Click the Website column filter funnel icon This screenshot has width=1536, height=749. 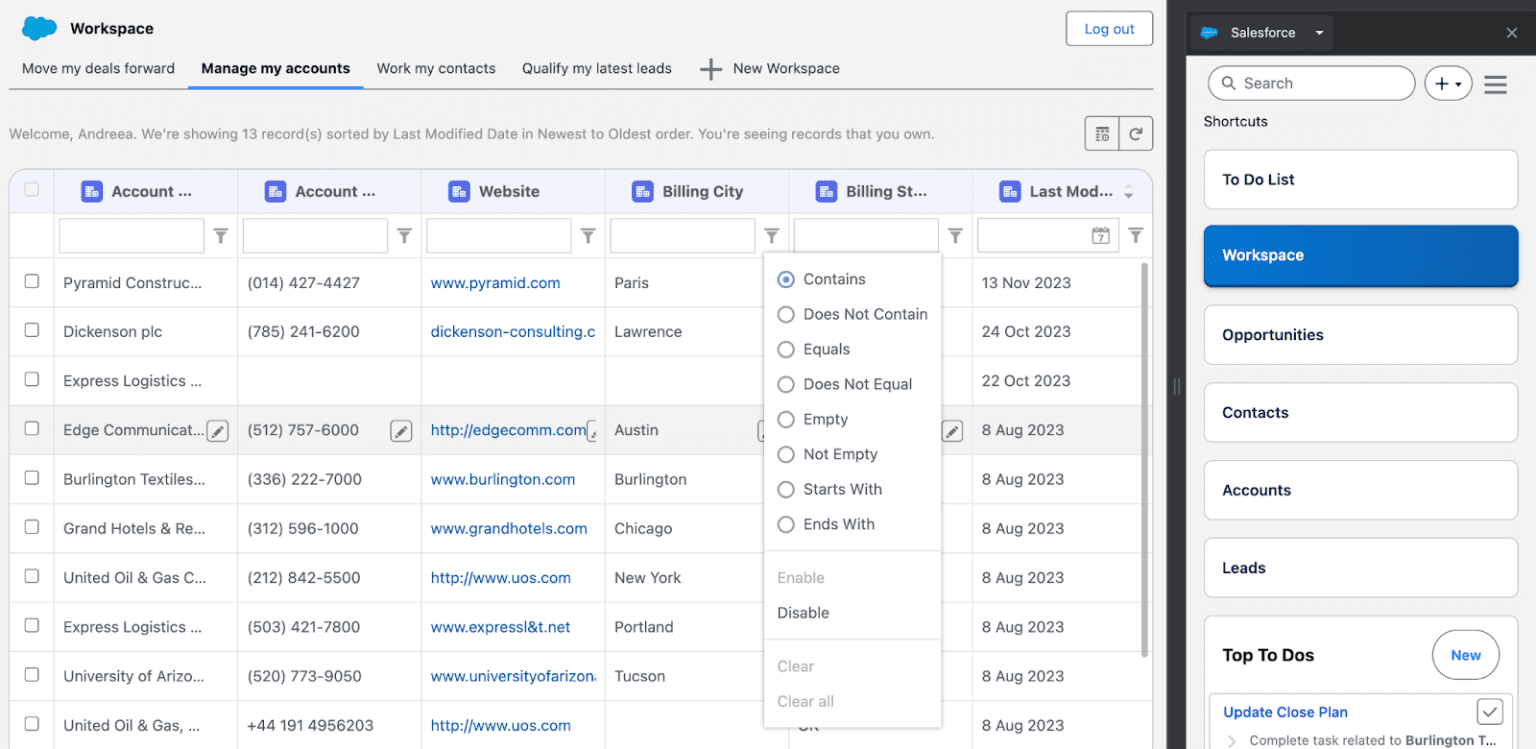(588, 236)
